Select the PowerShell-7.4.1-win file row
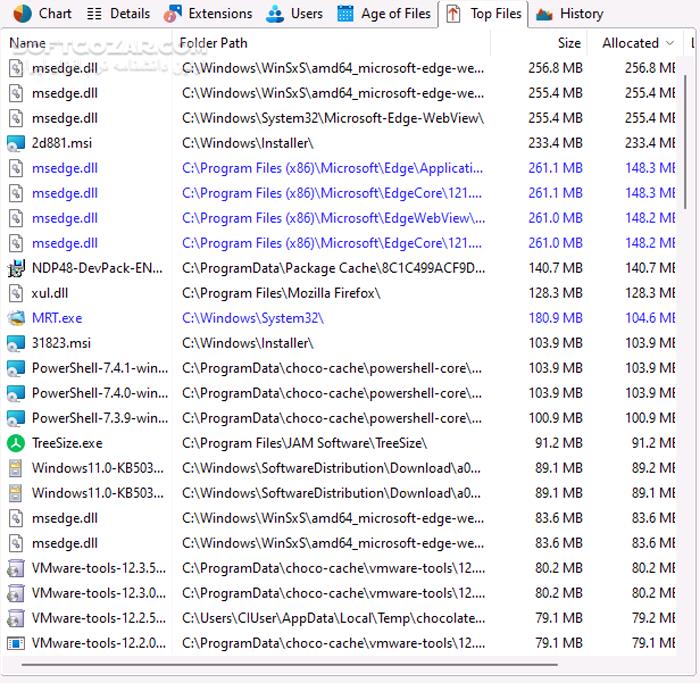Viewport: 700px width, 683px height. [341, 368]
